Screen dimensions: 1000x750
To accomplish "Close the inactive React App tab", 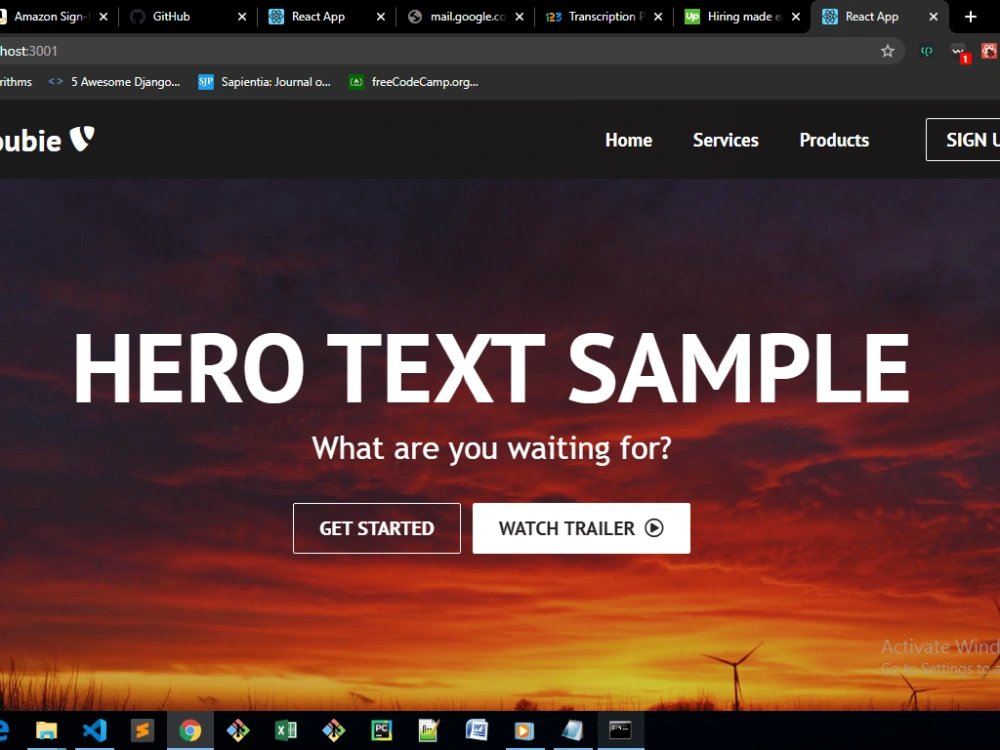I will click(381, 17).
